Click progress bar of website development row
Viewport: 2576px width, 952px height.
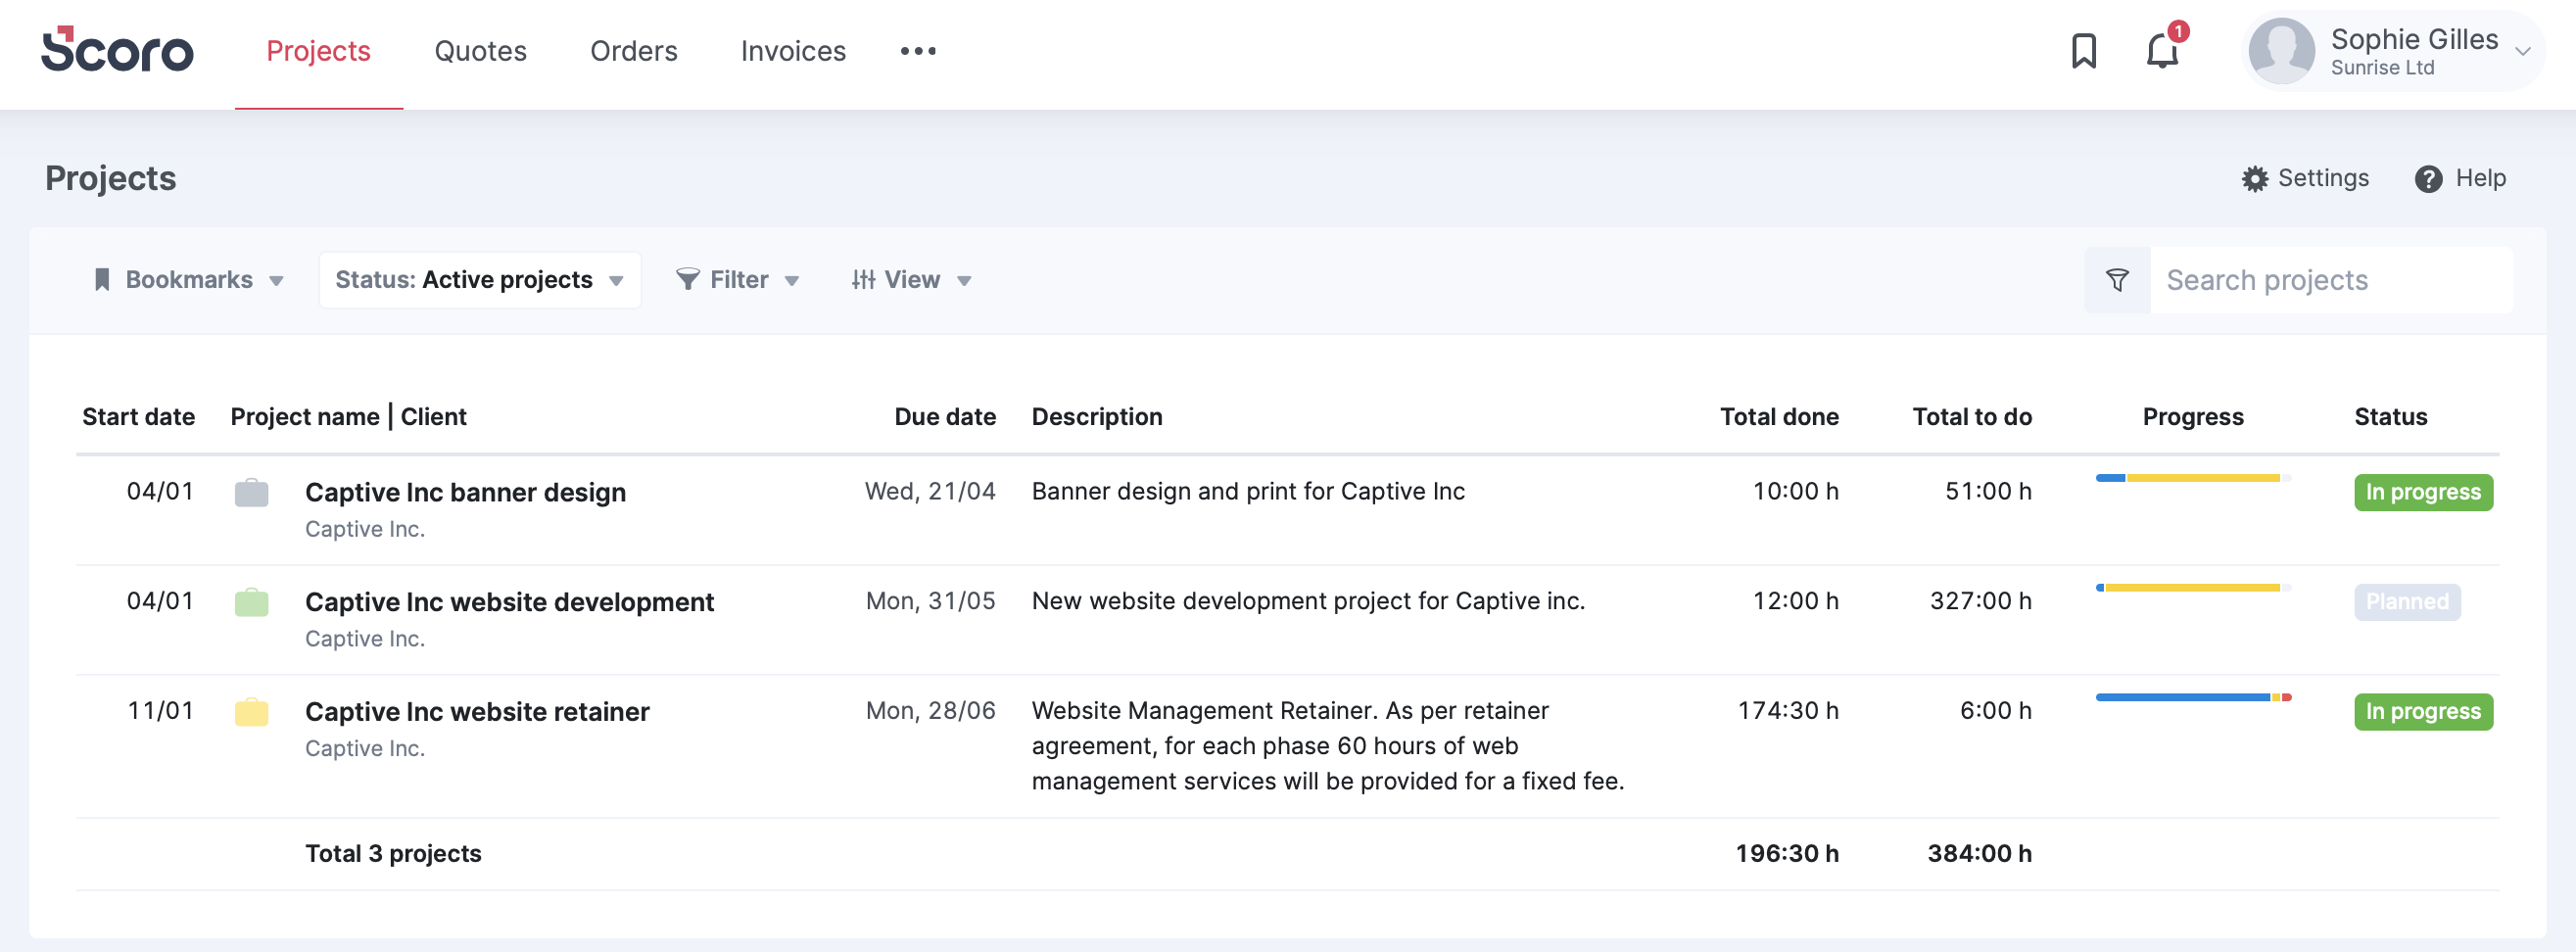2193,588
